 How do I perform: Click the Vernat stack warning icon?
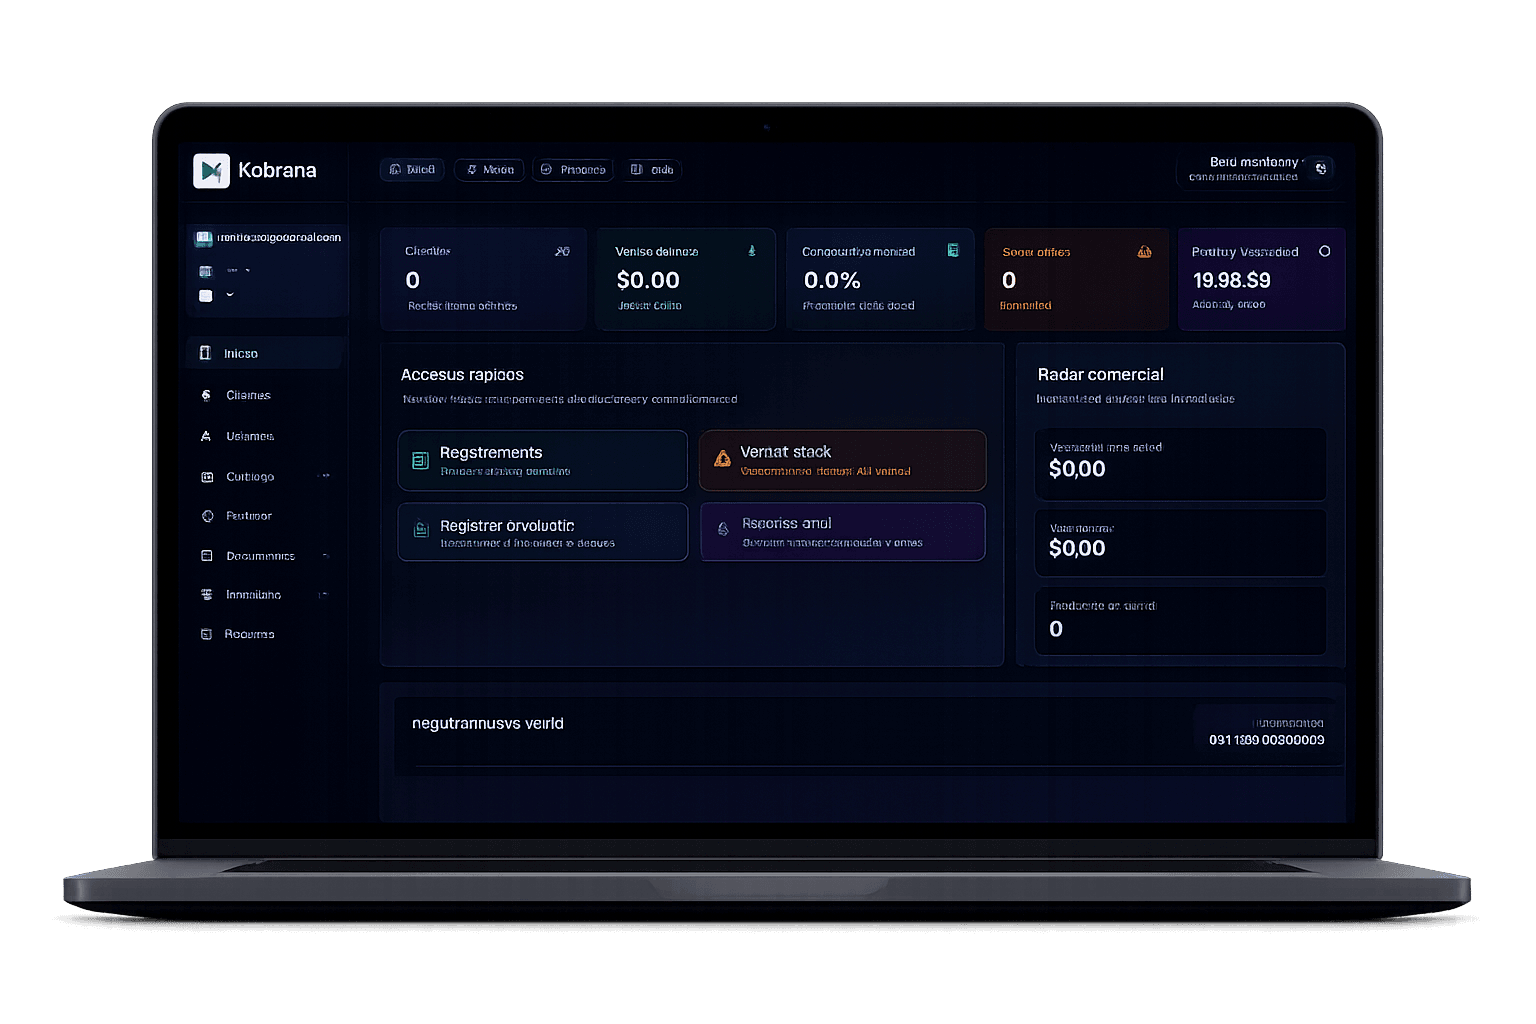coord(722,459)
